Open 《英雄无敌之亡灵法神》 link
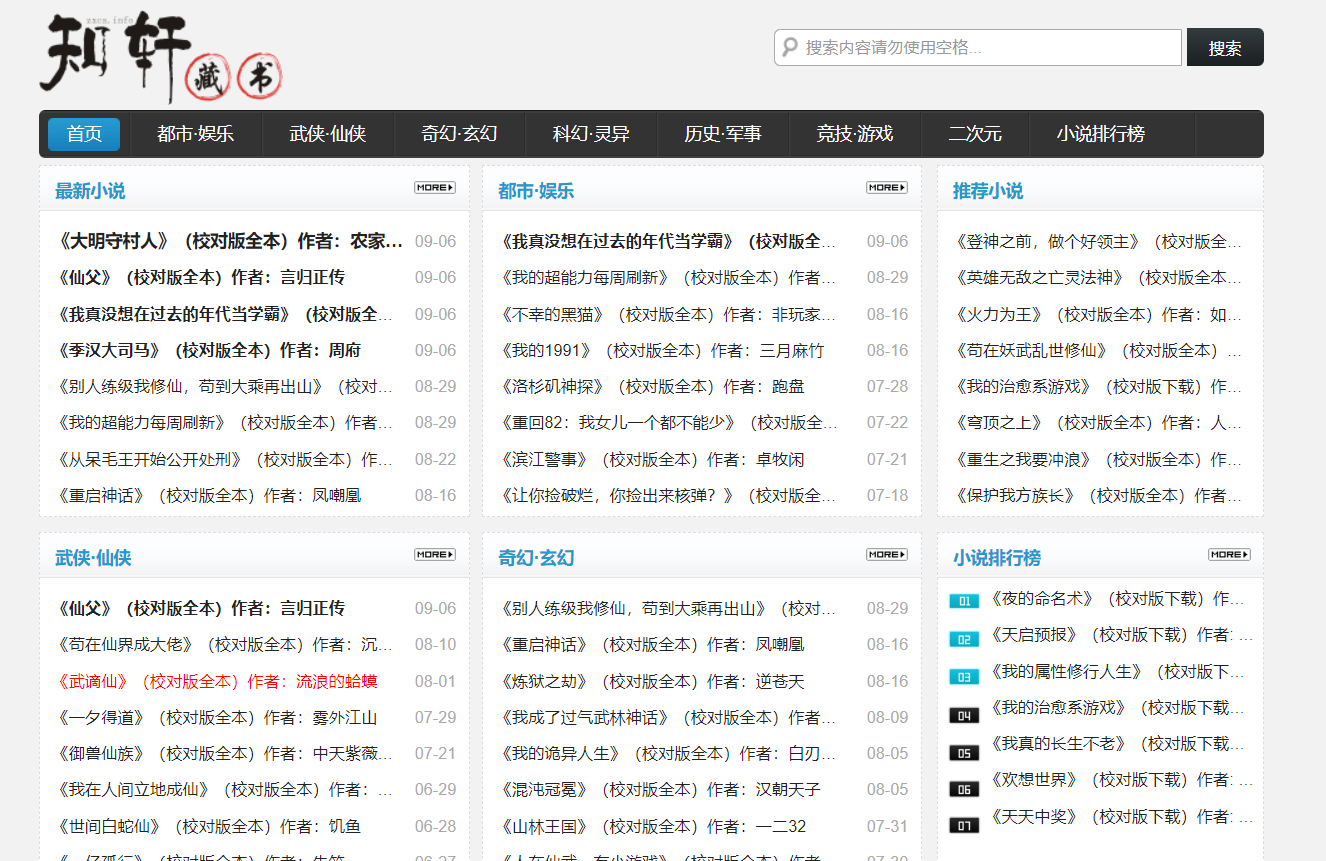The image size is (1326, 861). pyautogui.click(x=1098, y=277)
